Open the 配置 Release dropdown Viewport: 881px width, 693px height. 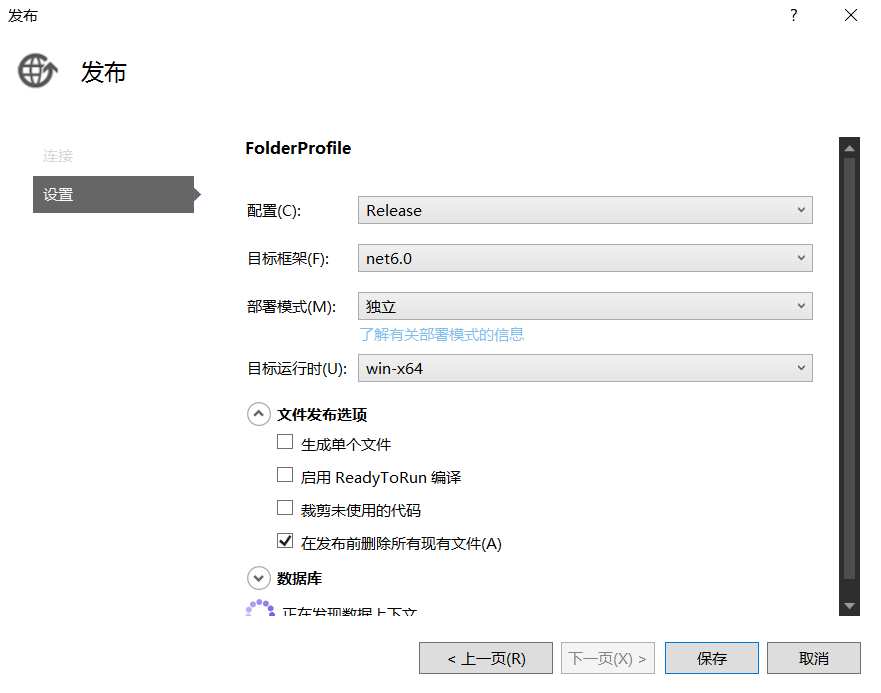tap(585, 210)
